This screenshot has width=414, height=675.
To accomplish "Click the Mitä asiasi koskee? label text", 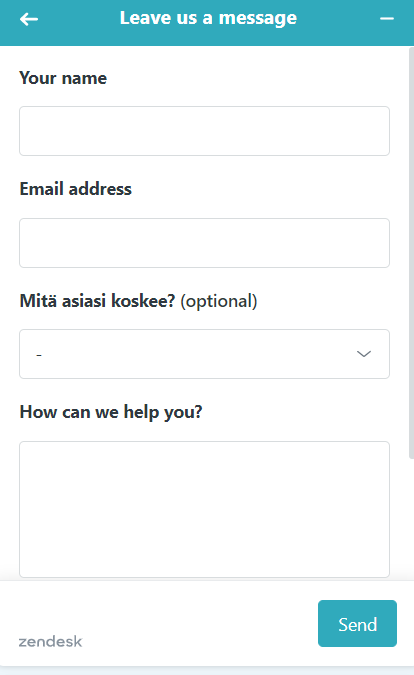I will coord(97,300).
